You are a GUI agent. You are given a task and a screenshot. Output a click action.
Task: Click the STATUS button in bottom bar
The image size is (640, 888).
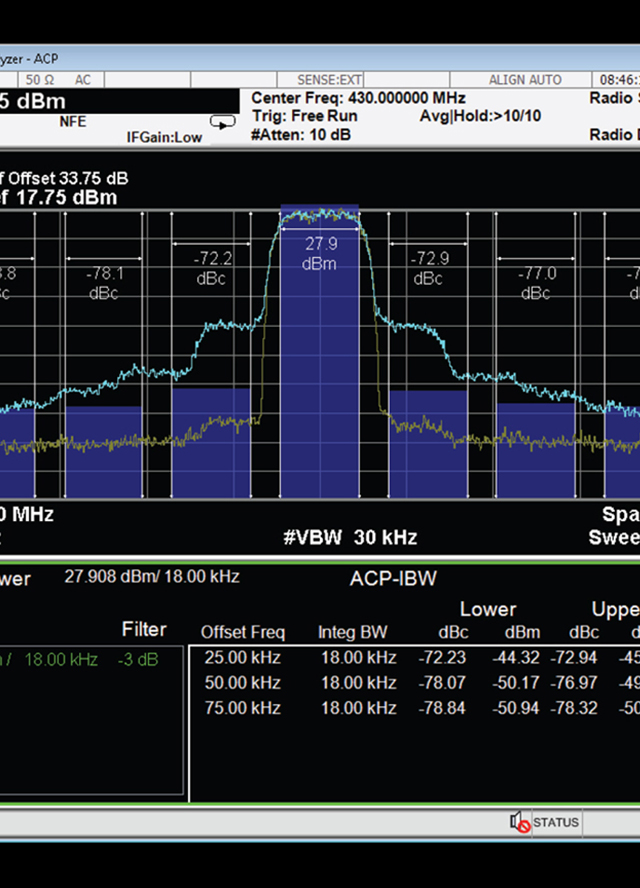555,822
